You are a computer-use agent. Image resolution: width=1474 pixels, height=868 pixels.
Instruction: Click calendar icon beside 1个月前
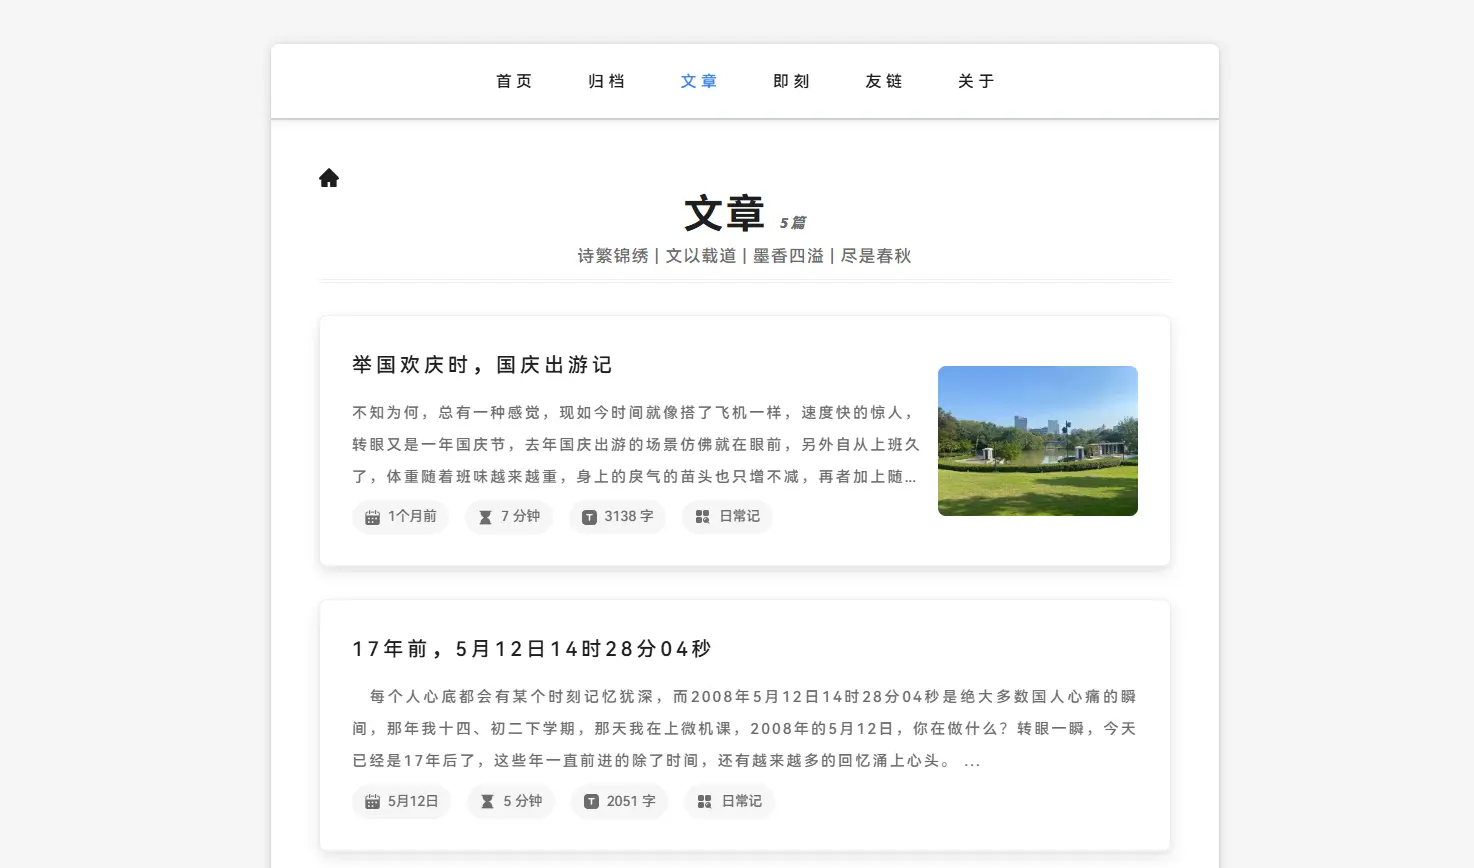(x=372, y=517)
